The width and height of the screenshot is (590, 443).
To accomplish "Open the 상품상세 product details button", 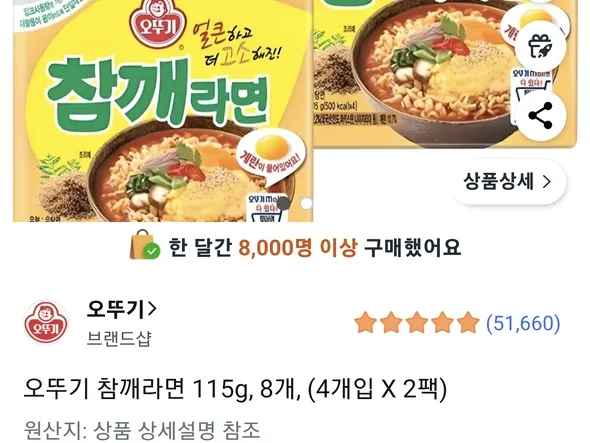I will 508,182.
